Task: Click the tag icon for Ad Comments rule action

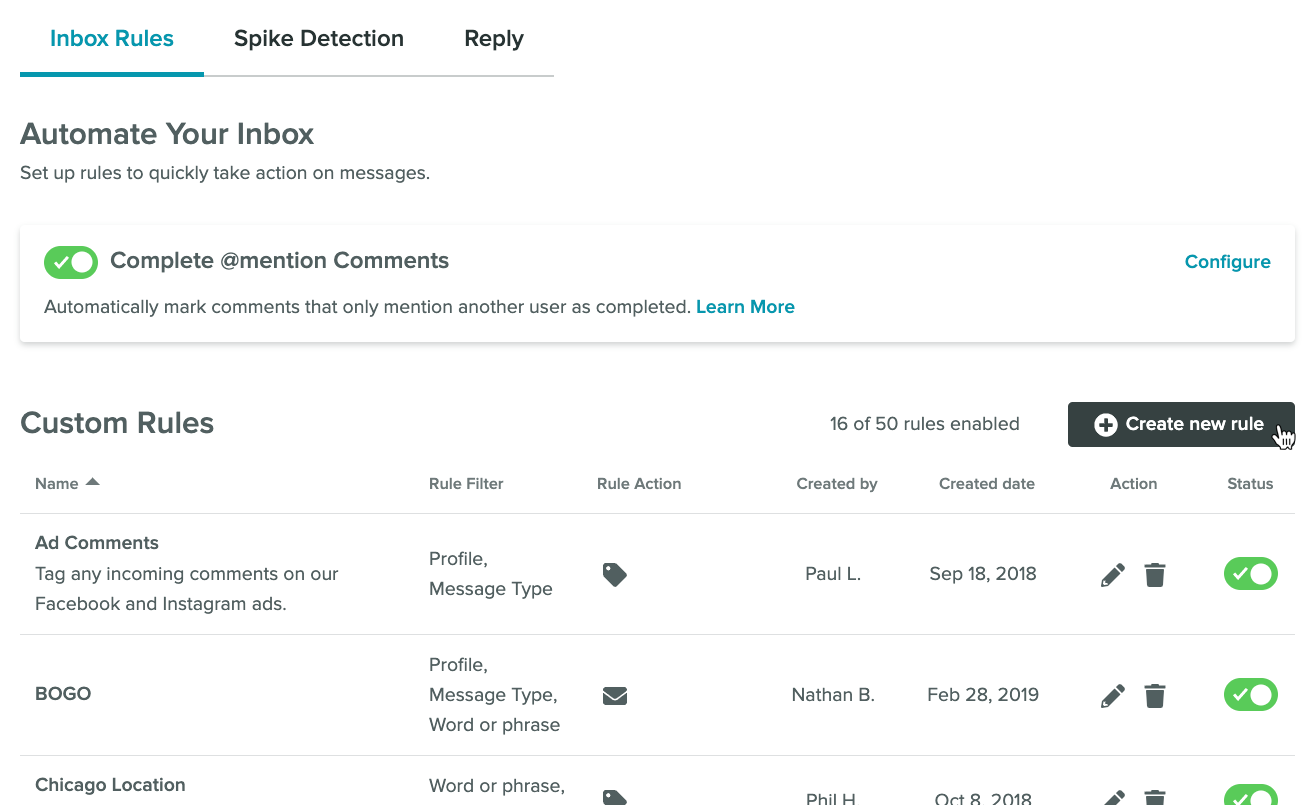Action: [614, 574]
